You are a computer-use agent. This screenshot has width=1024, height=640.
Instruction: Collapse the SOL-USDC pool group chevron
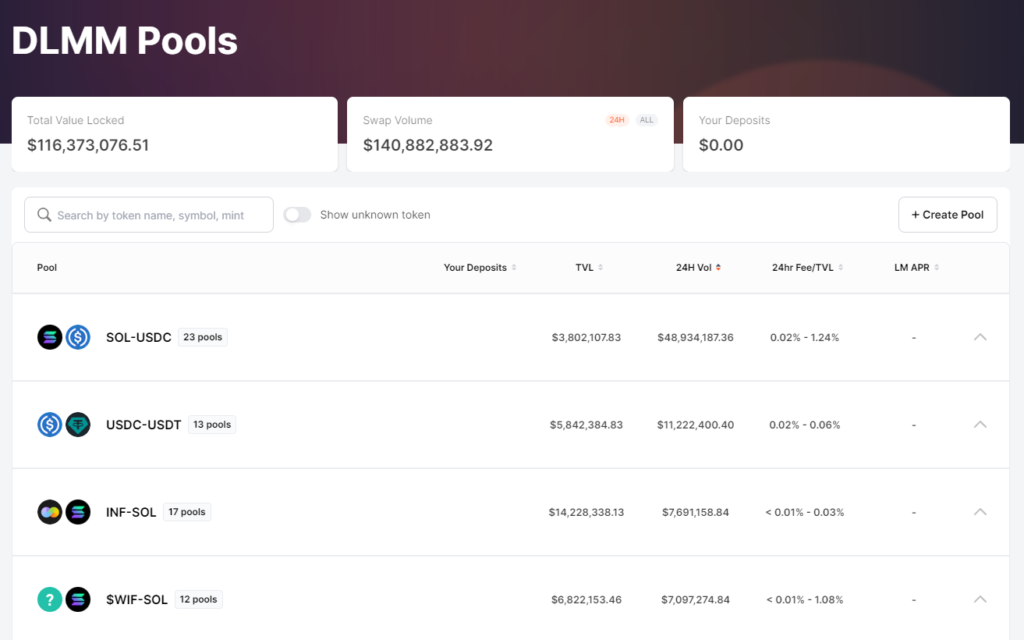click(x=980, y=337)
